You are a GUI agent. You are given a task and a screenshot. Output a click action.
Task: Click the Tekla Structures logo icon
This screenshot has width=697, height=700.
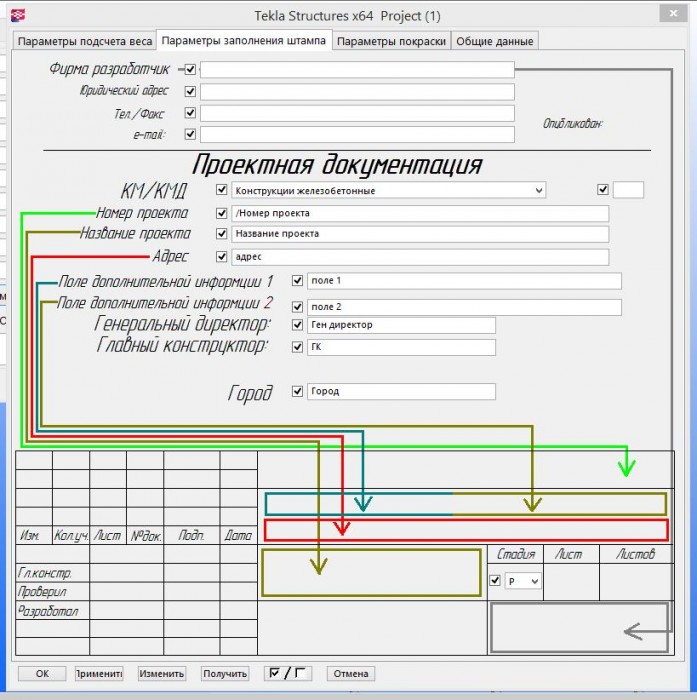pyautogui.click(x=17, y=15)
